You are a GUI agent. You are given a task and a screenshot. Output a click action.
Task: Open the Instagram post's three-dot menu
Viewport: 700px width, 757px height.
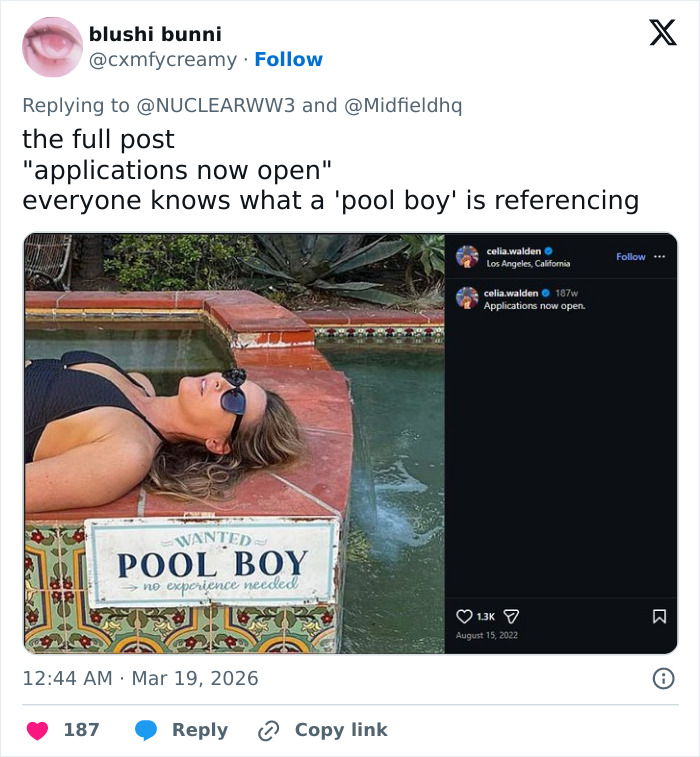click(x=659, y=257)
